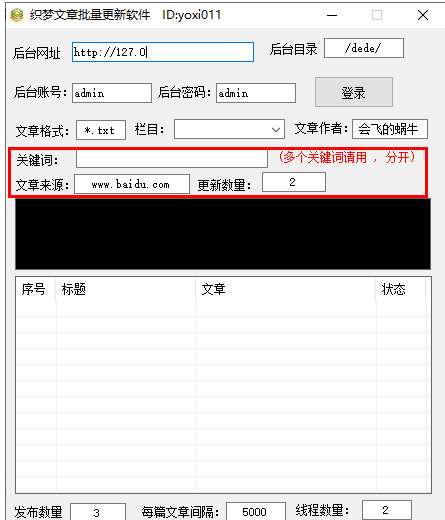Click the 序号 column header
445x520 pixels.
point(35,289)
